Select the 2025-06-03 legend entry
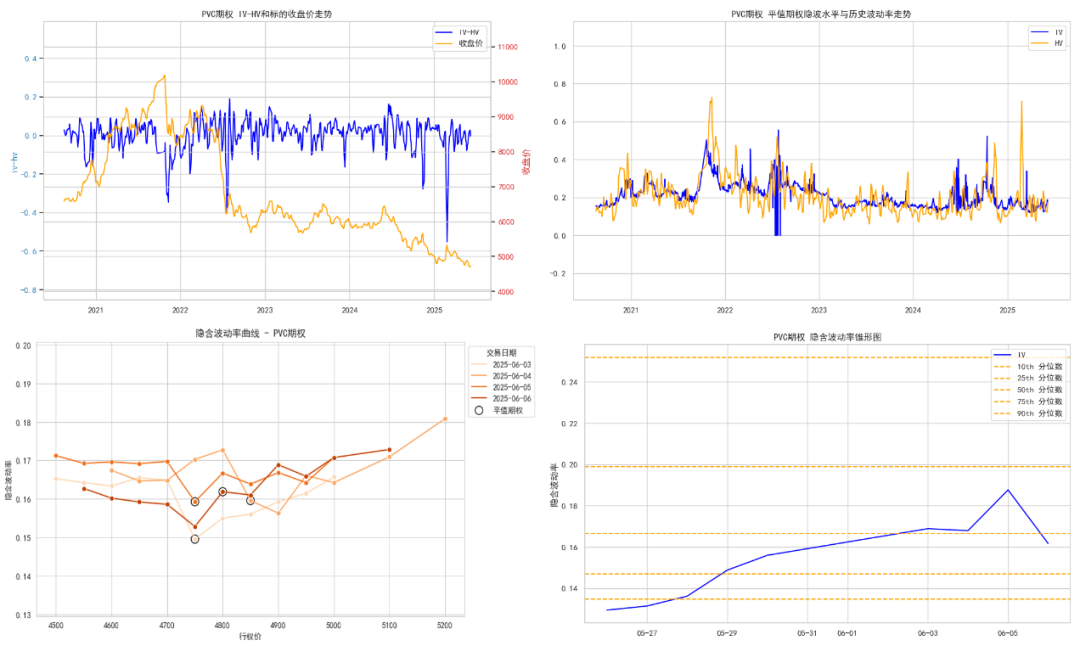Image resolution: width=1080 pixels, height=646 pixels. tap(501, 364)
